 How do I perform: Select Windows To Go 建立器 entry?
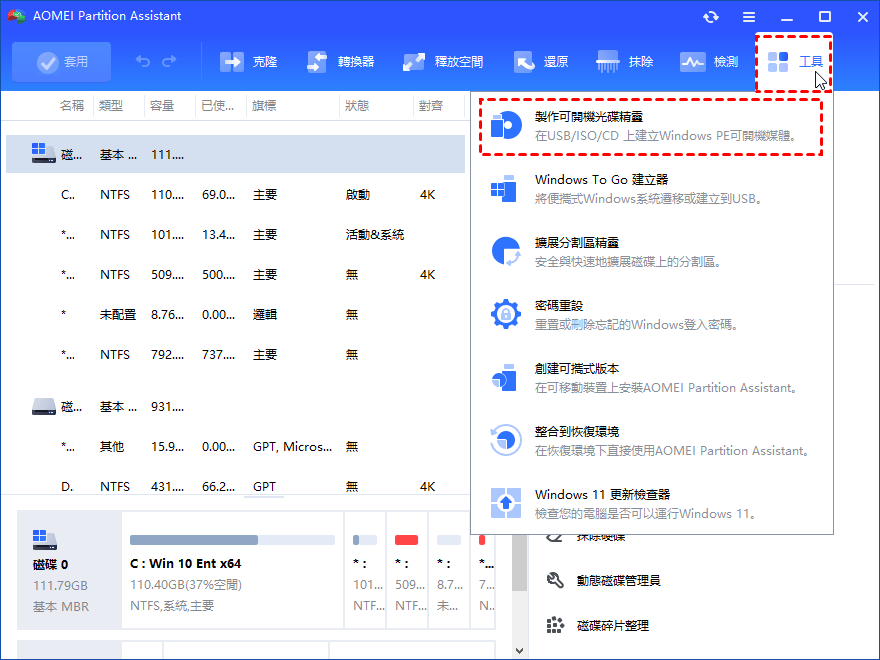651,189
